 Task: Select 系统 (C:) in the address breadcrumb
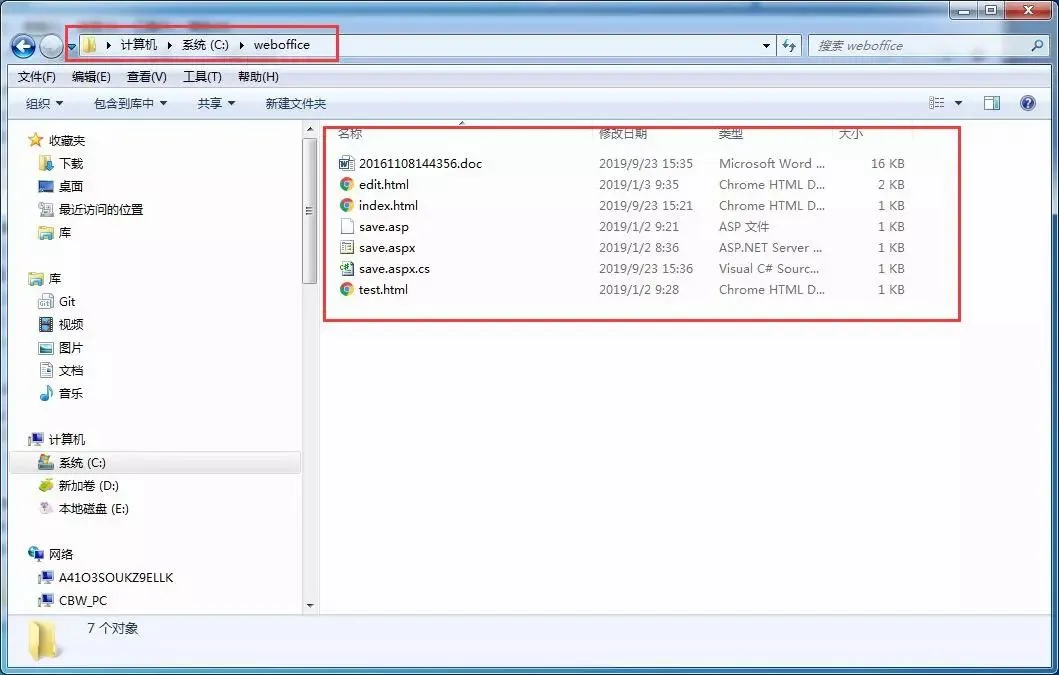[205, 45]
